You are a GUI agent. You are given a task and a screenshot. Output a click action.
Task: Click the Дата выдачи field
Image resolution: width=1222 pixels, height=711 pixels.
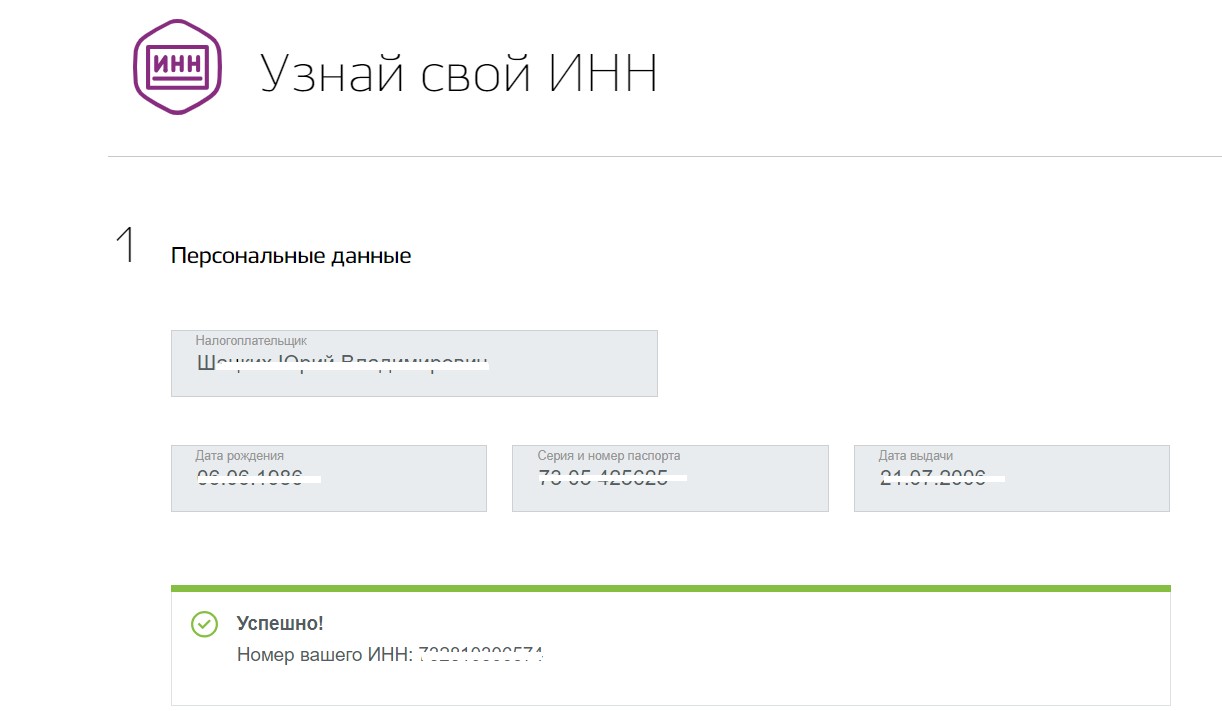pos(1012,478)
